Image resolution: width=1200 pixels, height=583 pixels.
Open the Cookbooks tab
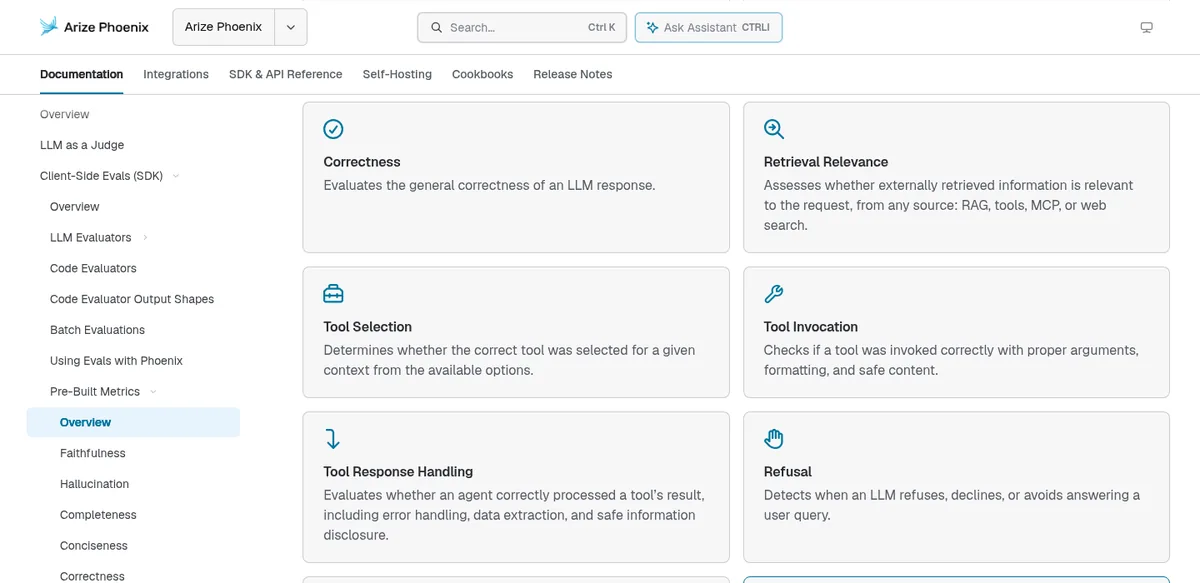[x=482, y=74]
